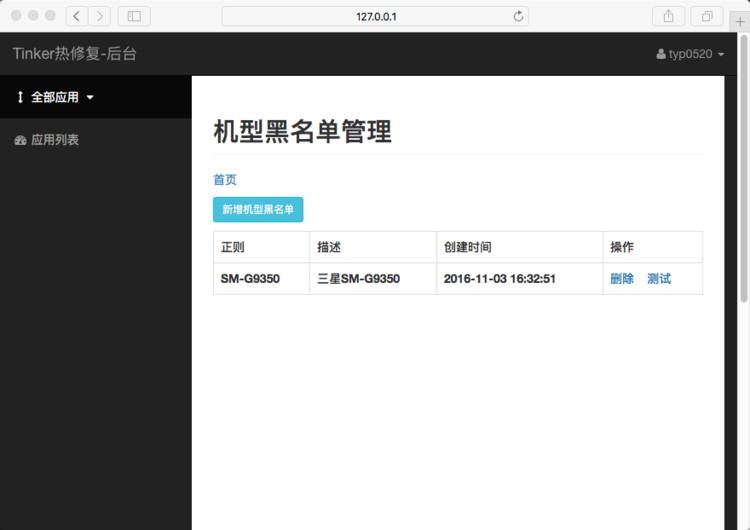Viewport: 750px width, 530px height.
Task: Click the Tinker热修复-后台 brand title
Action: point(75,54)
